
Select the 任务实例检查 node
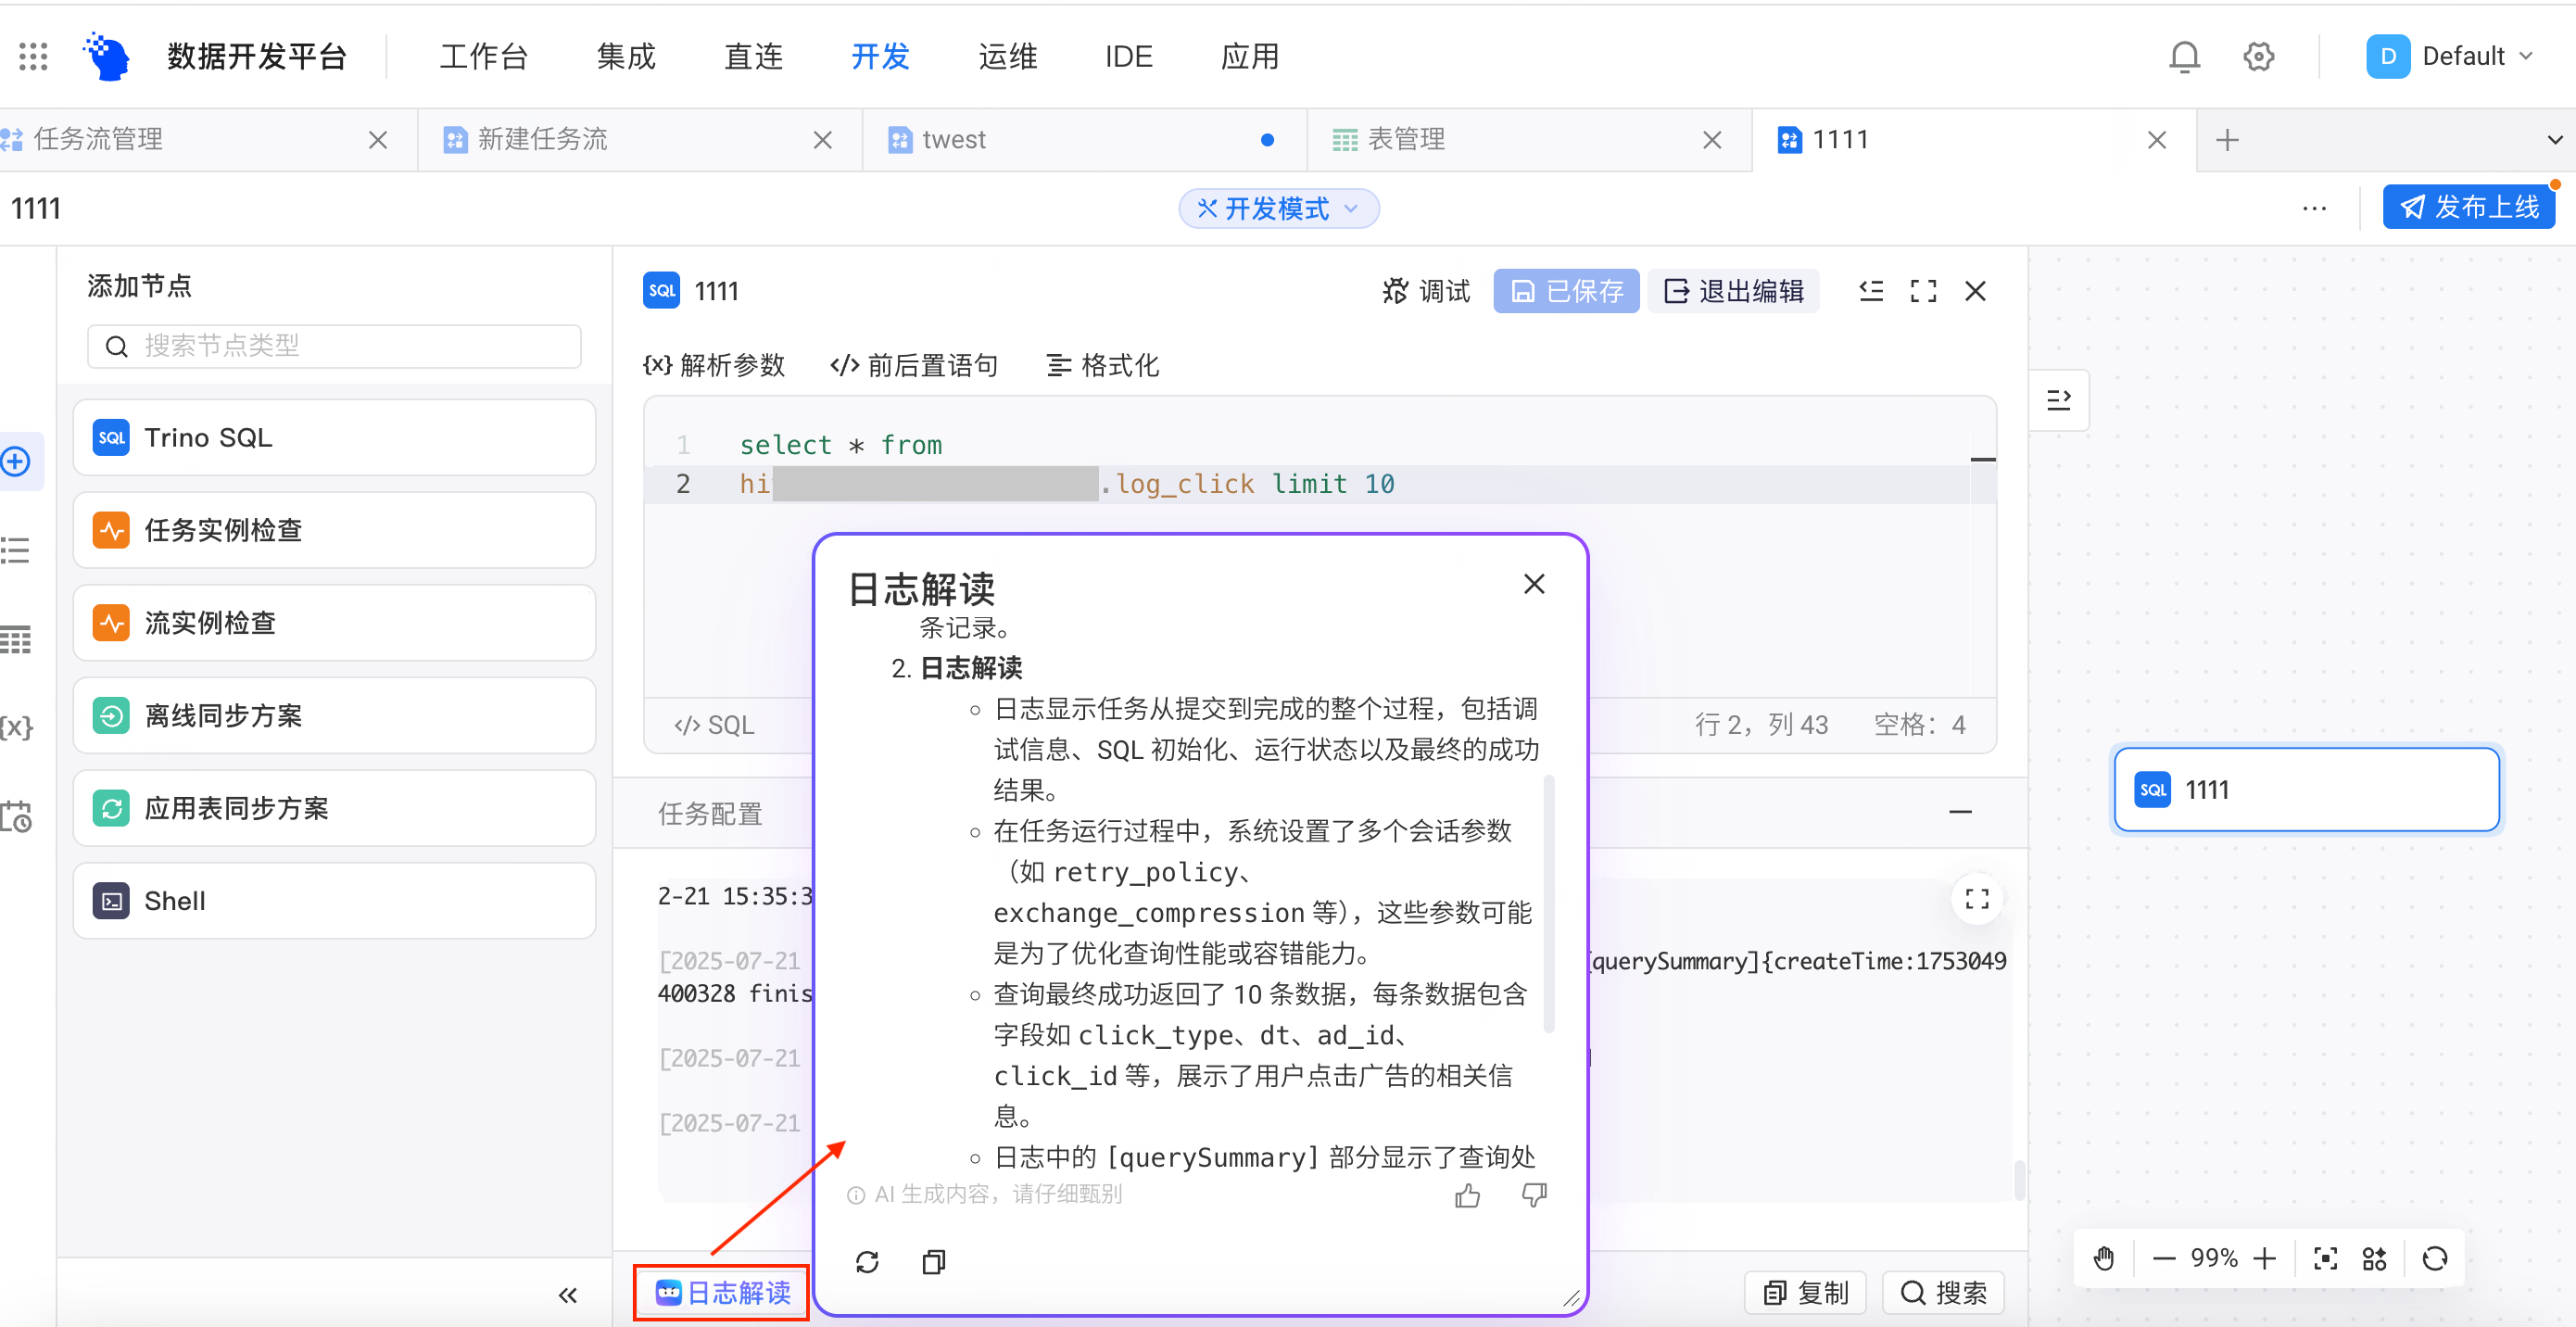tap(334, 530)
